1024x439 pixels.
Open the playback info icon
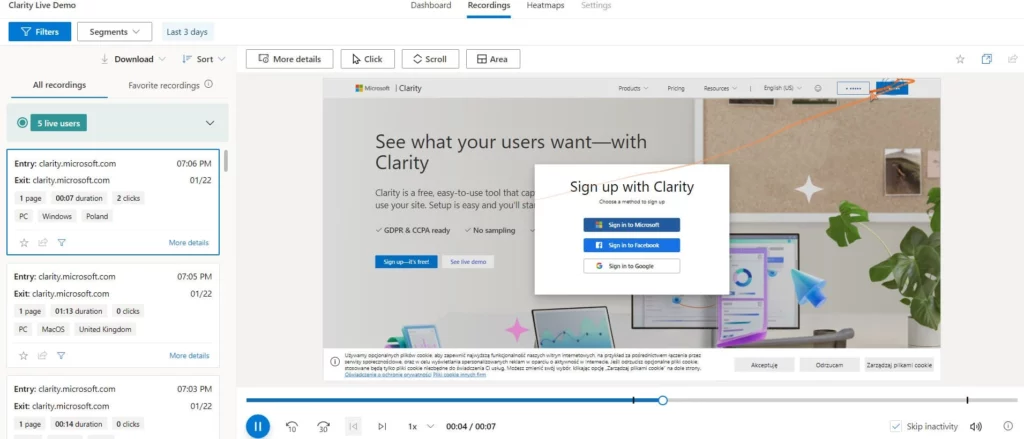tap(1008, 427)
